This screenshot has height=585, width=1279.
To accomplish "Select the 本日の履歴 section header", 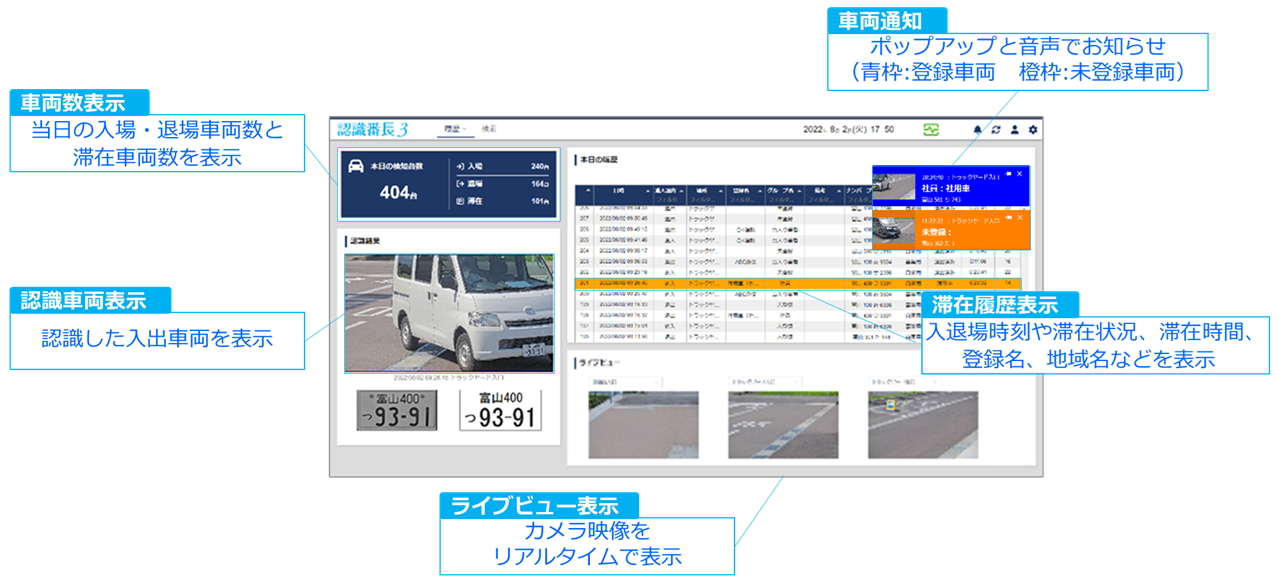I will click(600, 160).
